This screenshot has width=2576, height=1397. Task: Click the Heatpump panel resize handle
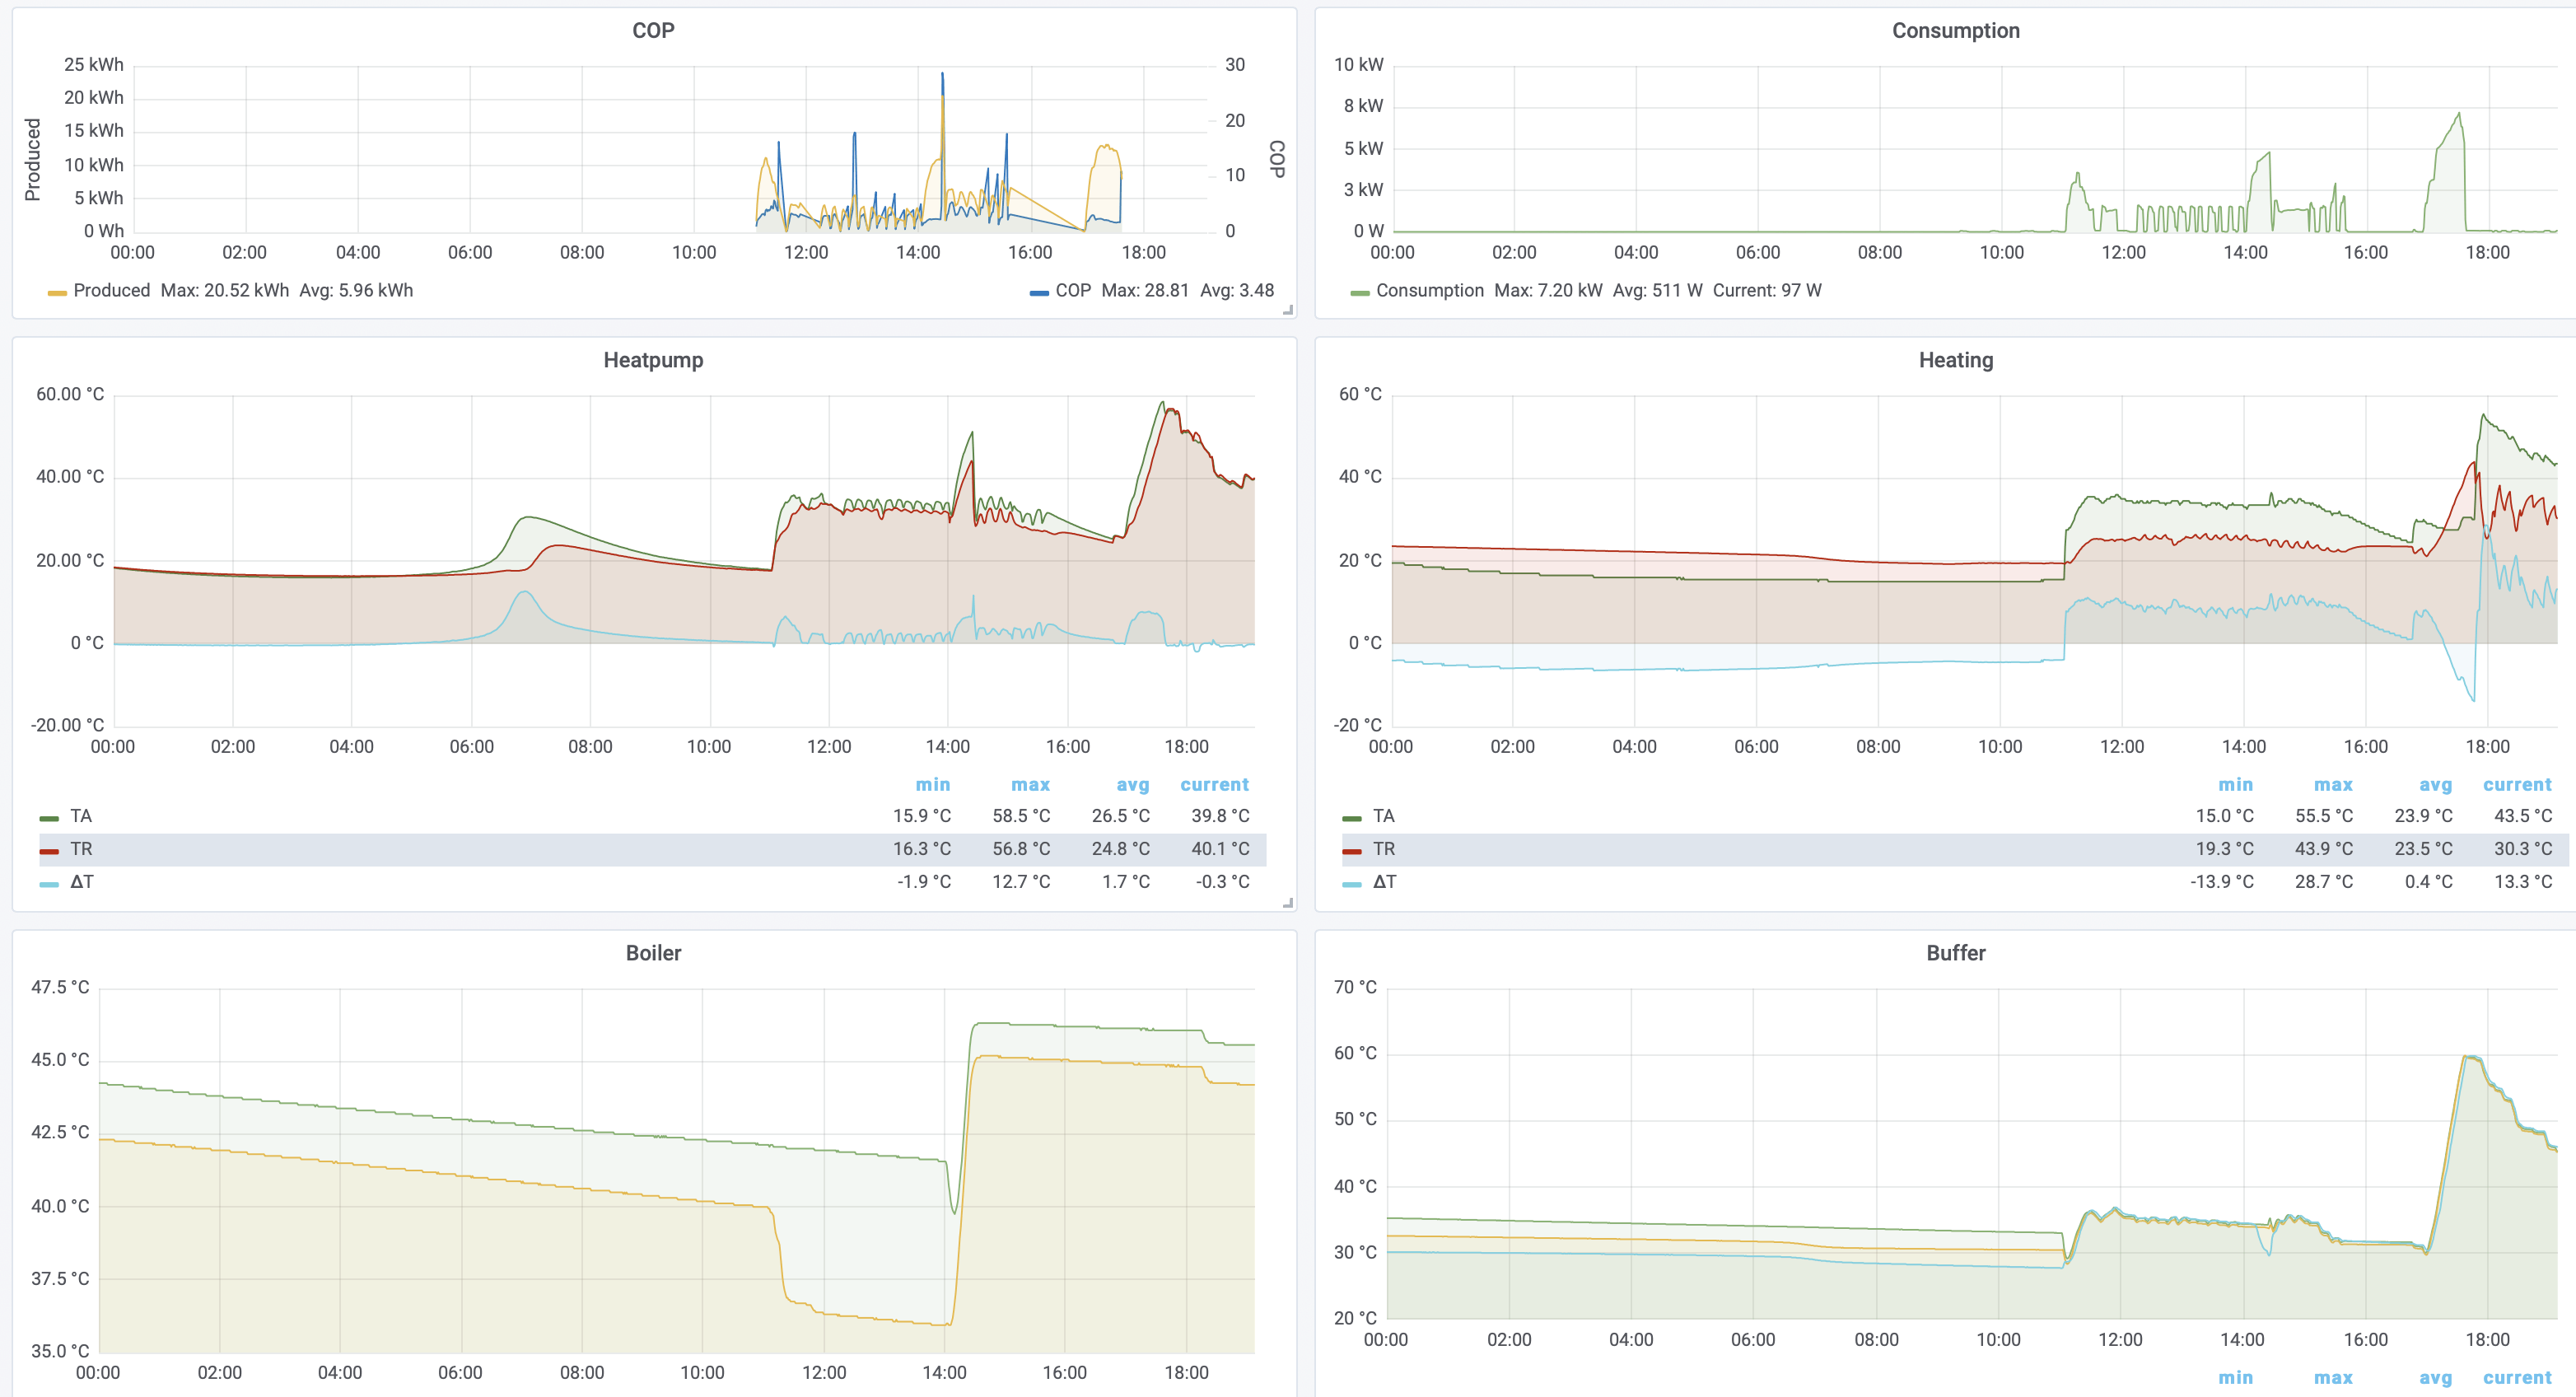(1288, 903)
